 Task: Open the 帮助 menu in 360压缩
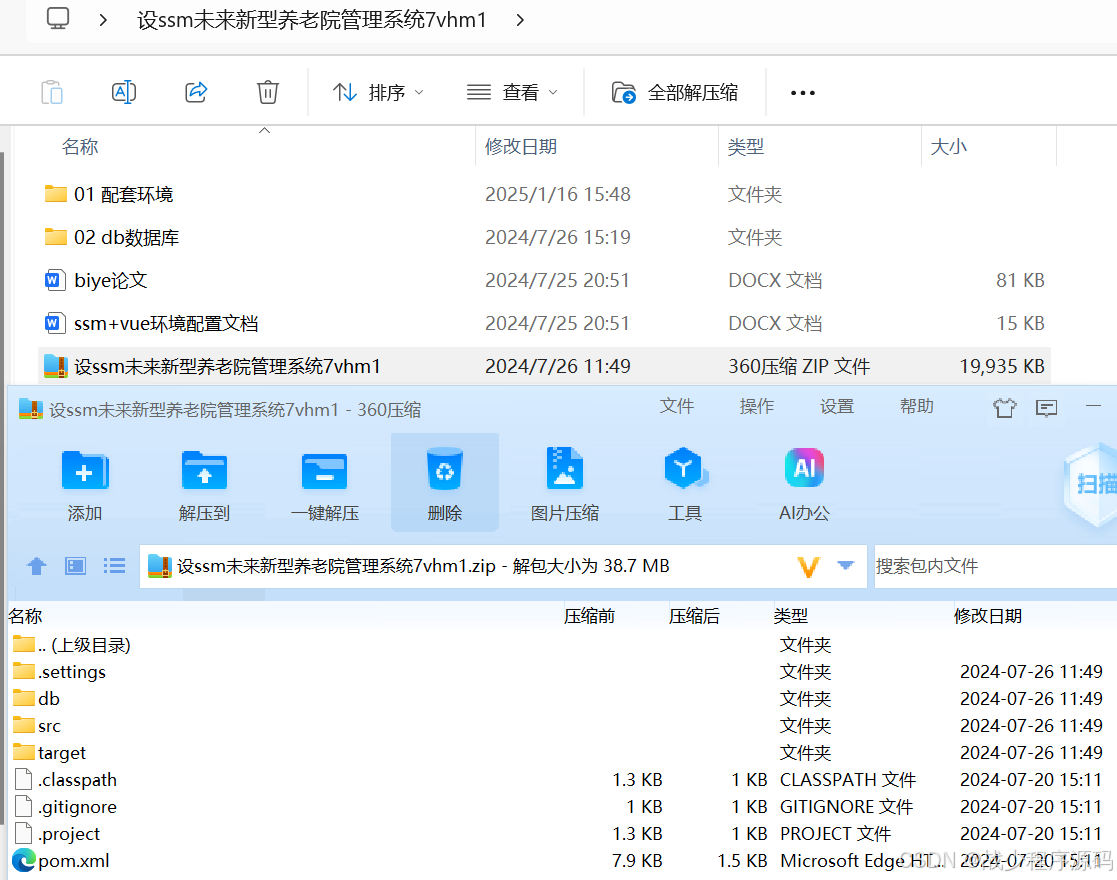coord(917,406)
